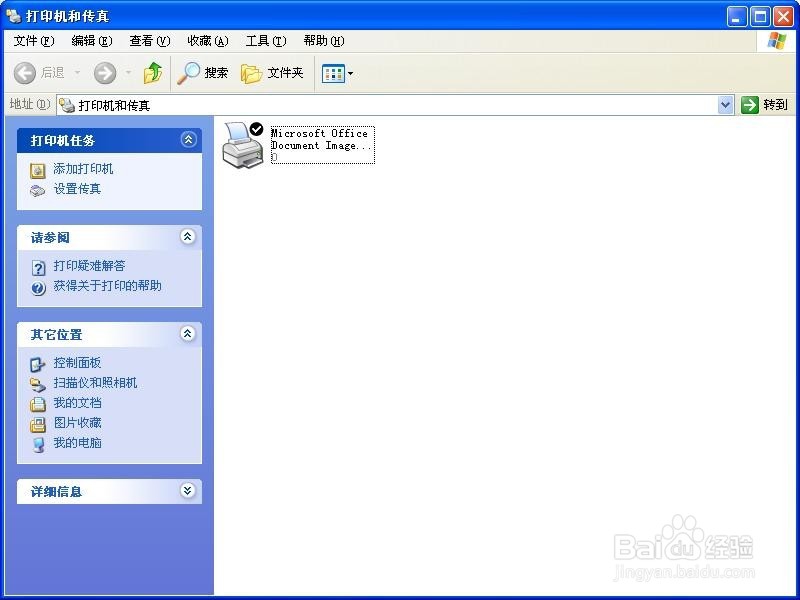
Task: Go to 图片收藏 link
Action: [x=78, y=423]
